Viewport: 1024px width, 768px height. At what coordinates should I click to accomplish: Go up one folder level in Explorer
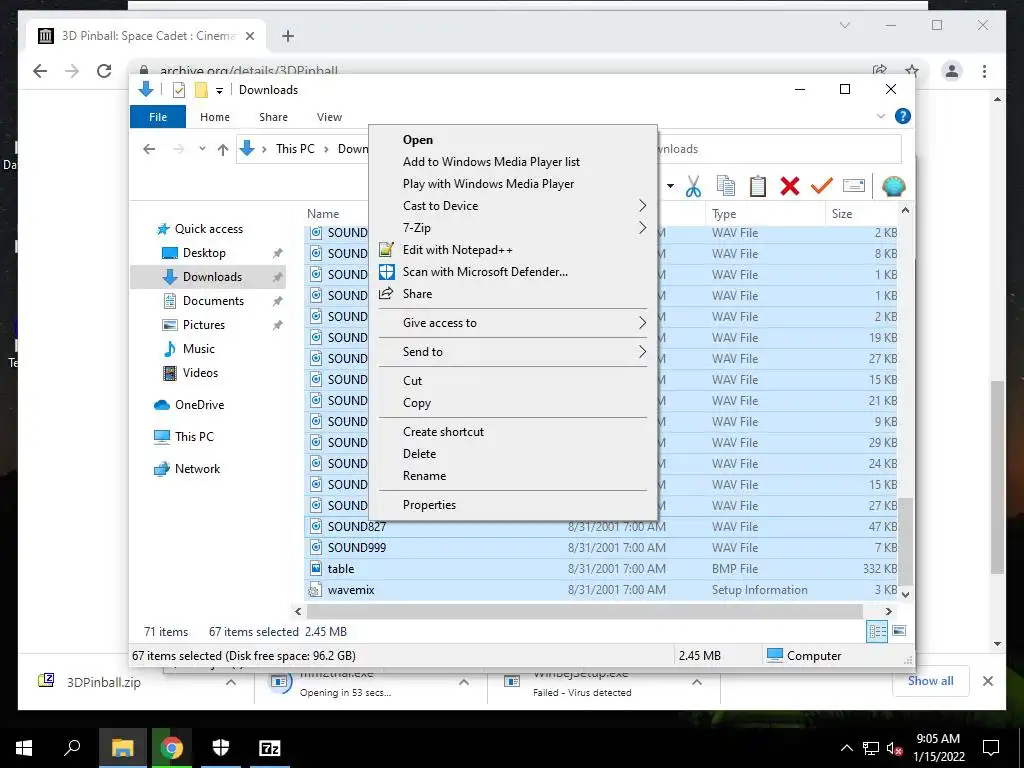point(223,149)
